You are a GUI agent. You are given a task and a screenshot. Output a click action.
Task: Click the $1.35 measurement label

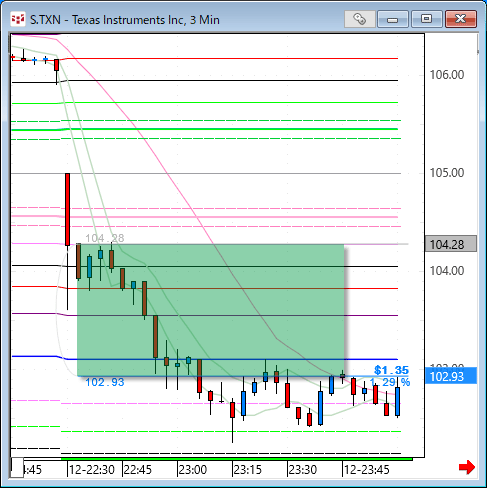pos(391,370)
